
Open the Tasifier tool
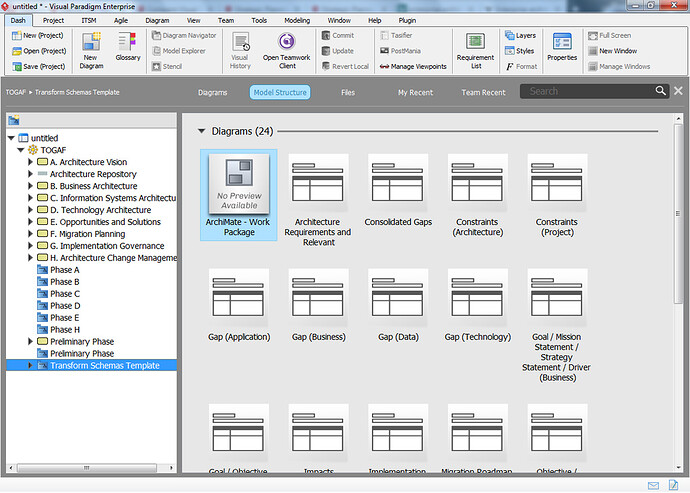pos(396,36)
